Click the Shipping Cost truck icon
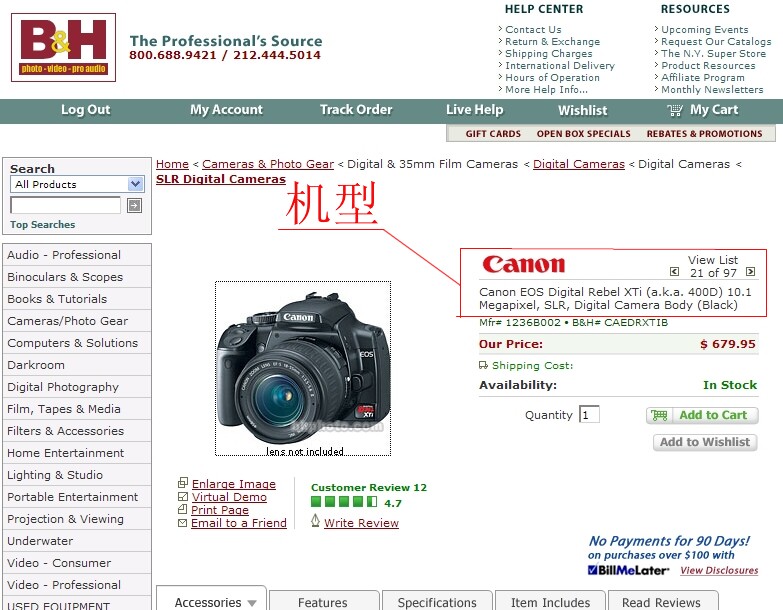This screenshot has height=610, width=783. (x=484, y=366)
